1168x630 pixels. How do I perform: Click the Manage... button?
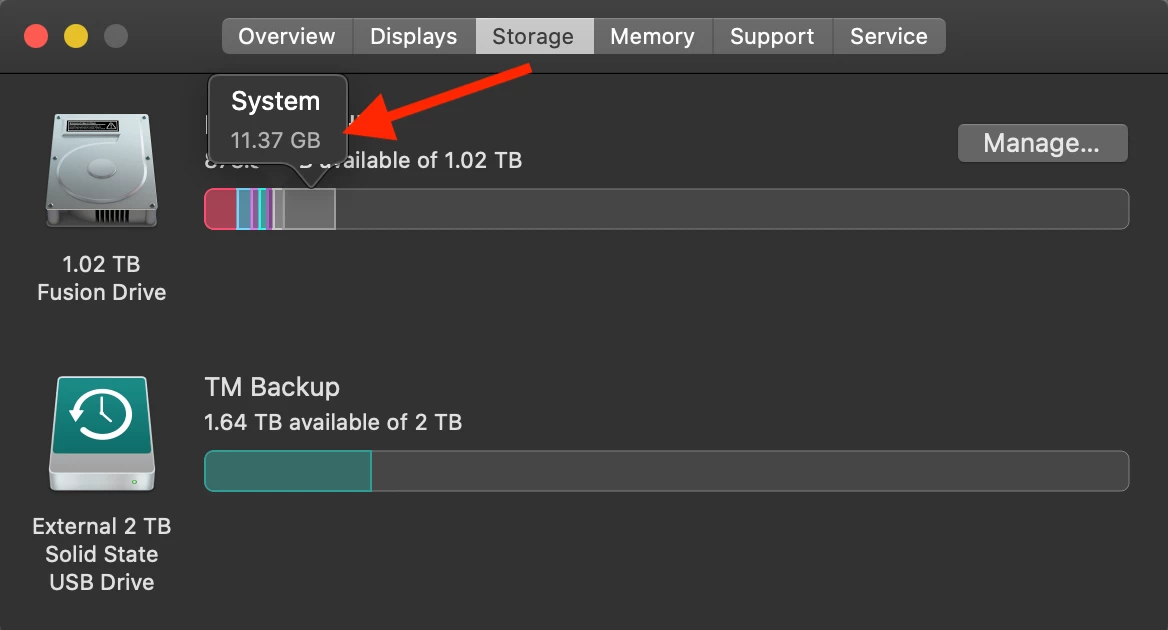(x=1042, y=143)
